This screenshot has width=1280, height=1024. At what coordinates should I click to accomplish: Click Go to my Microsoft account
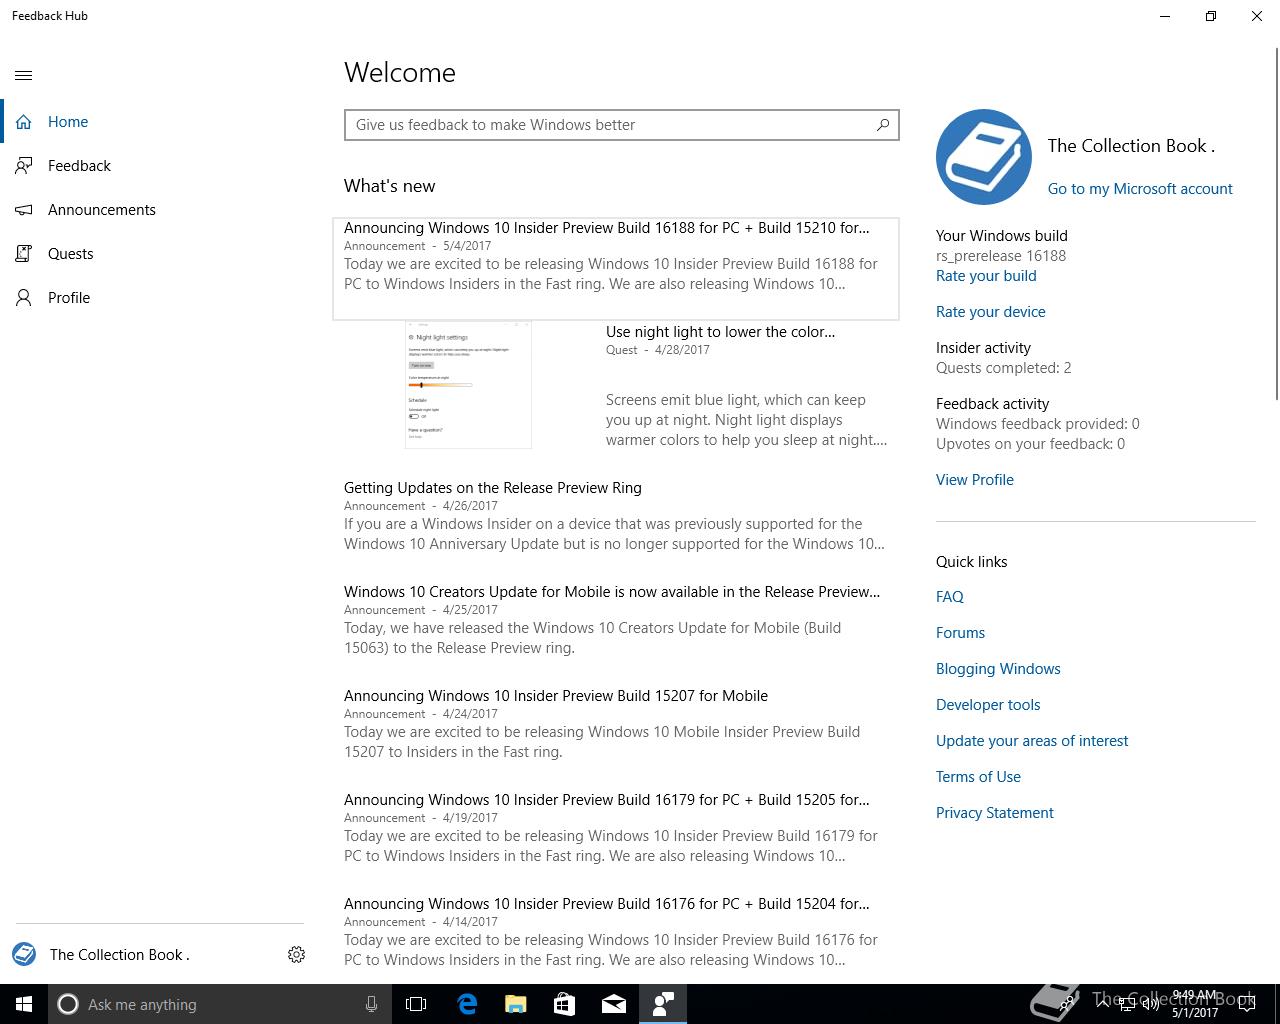[x=1140, y=189]
